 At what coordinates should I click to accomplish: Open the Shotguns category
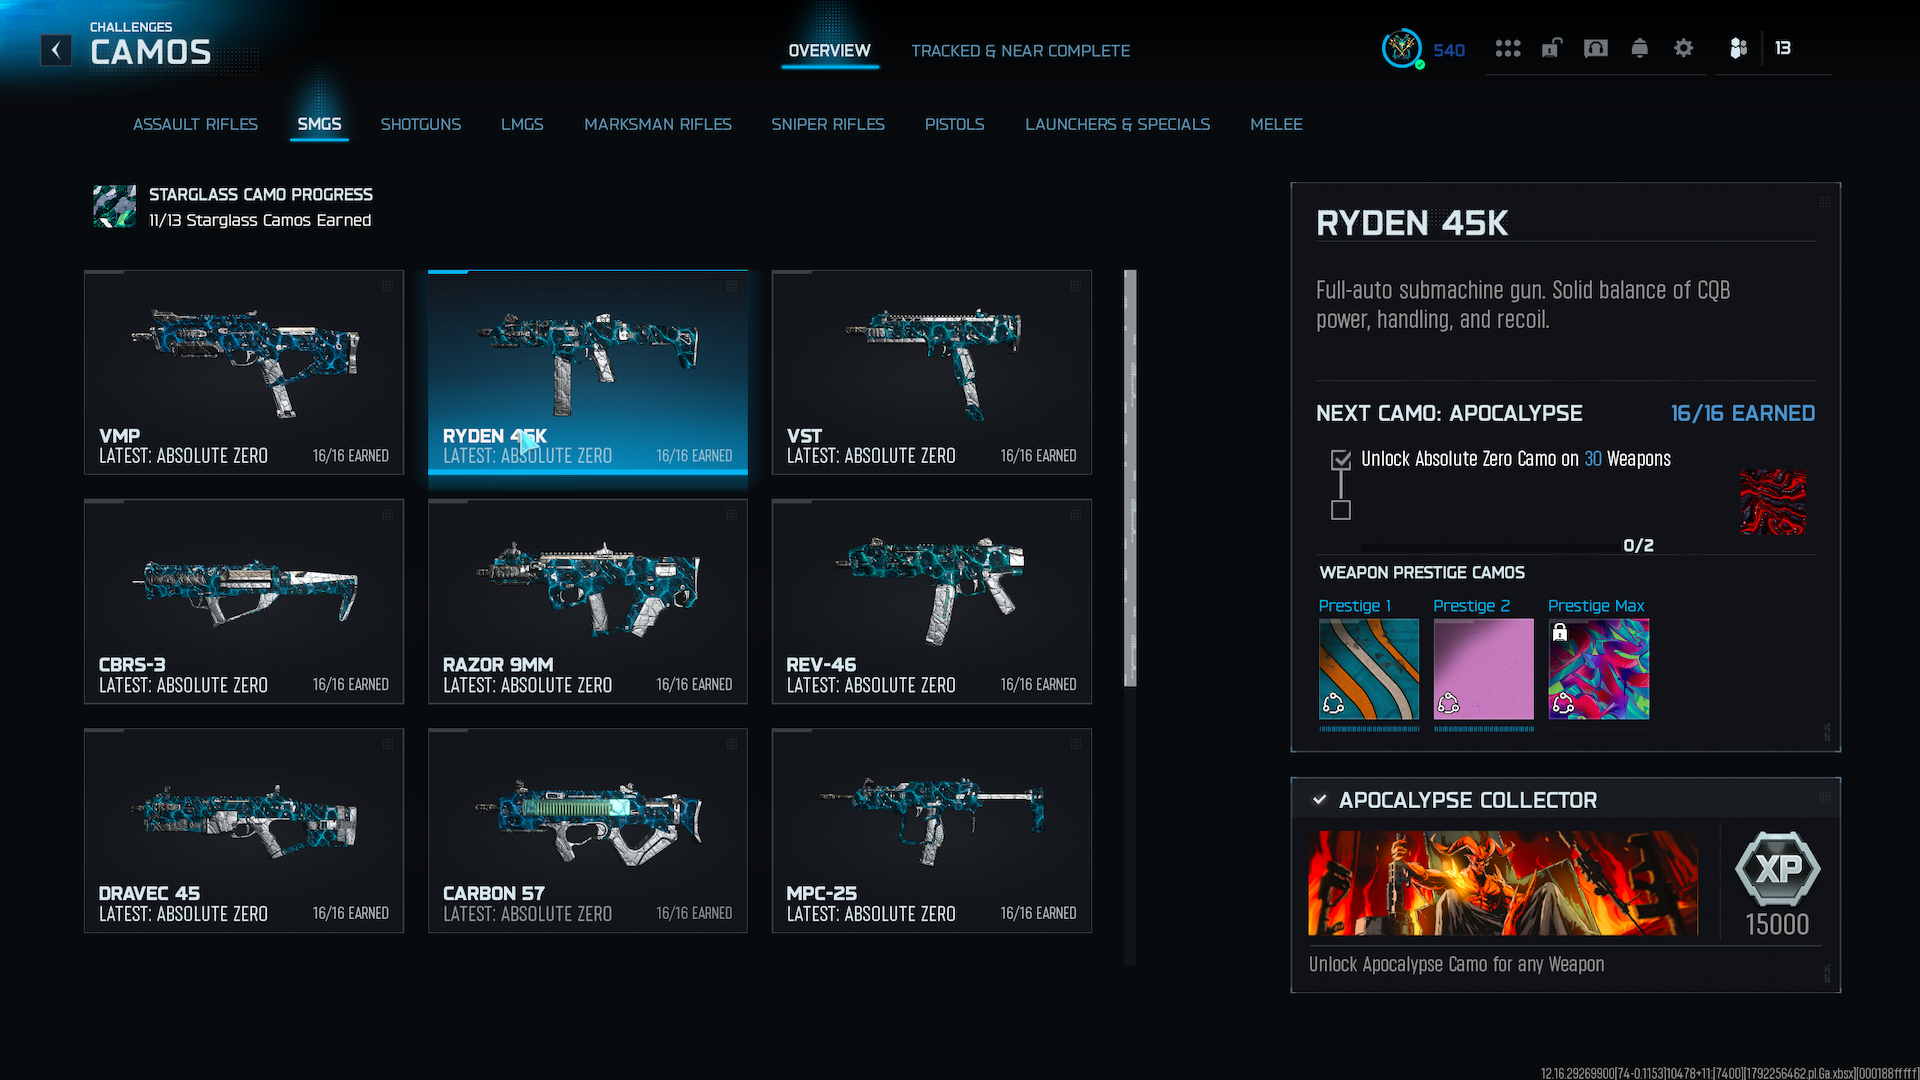[x=421, y=124]
